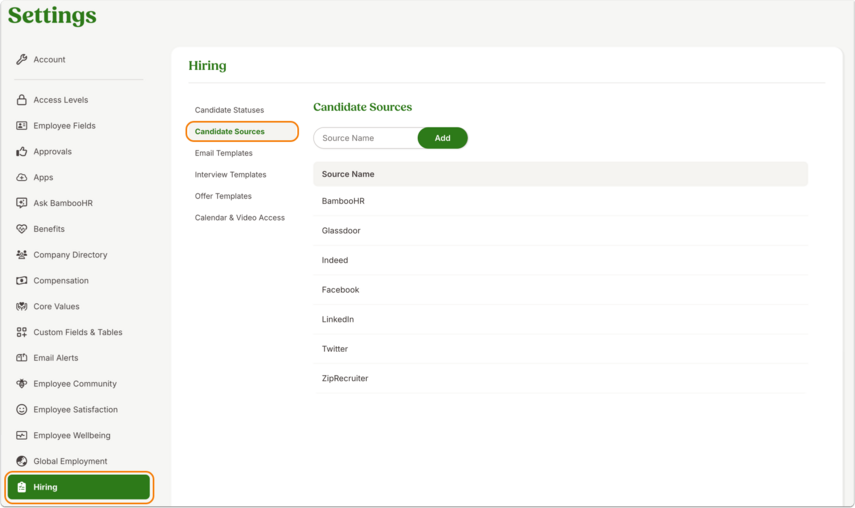Open Core Values label

(x=56, y=306)
